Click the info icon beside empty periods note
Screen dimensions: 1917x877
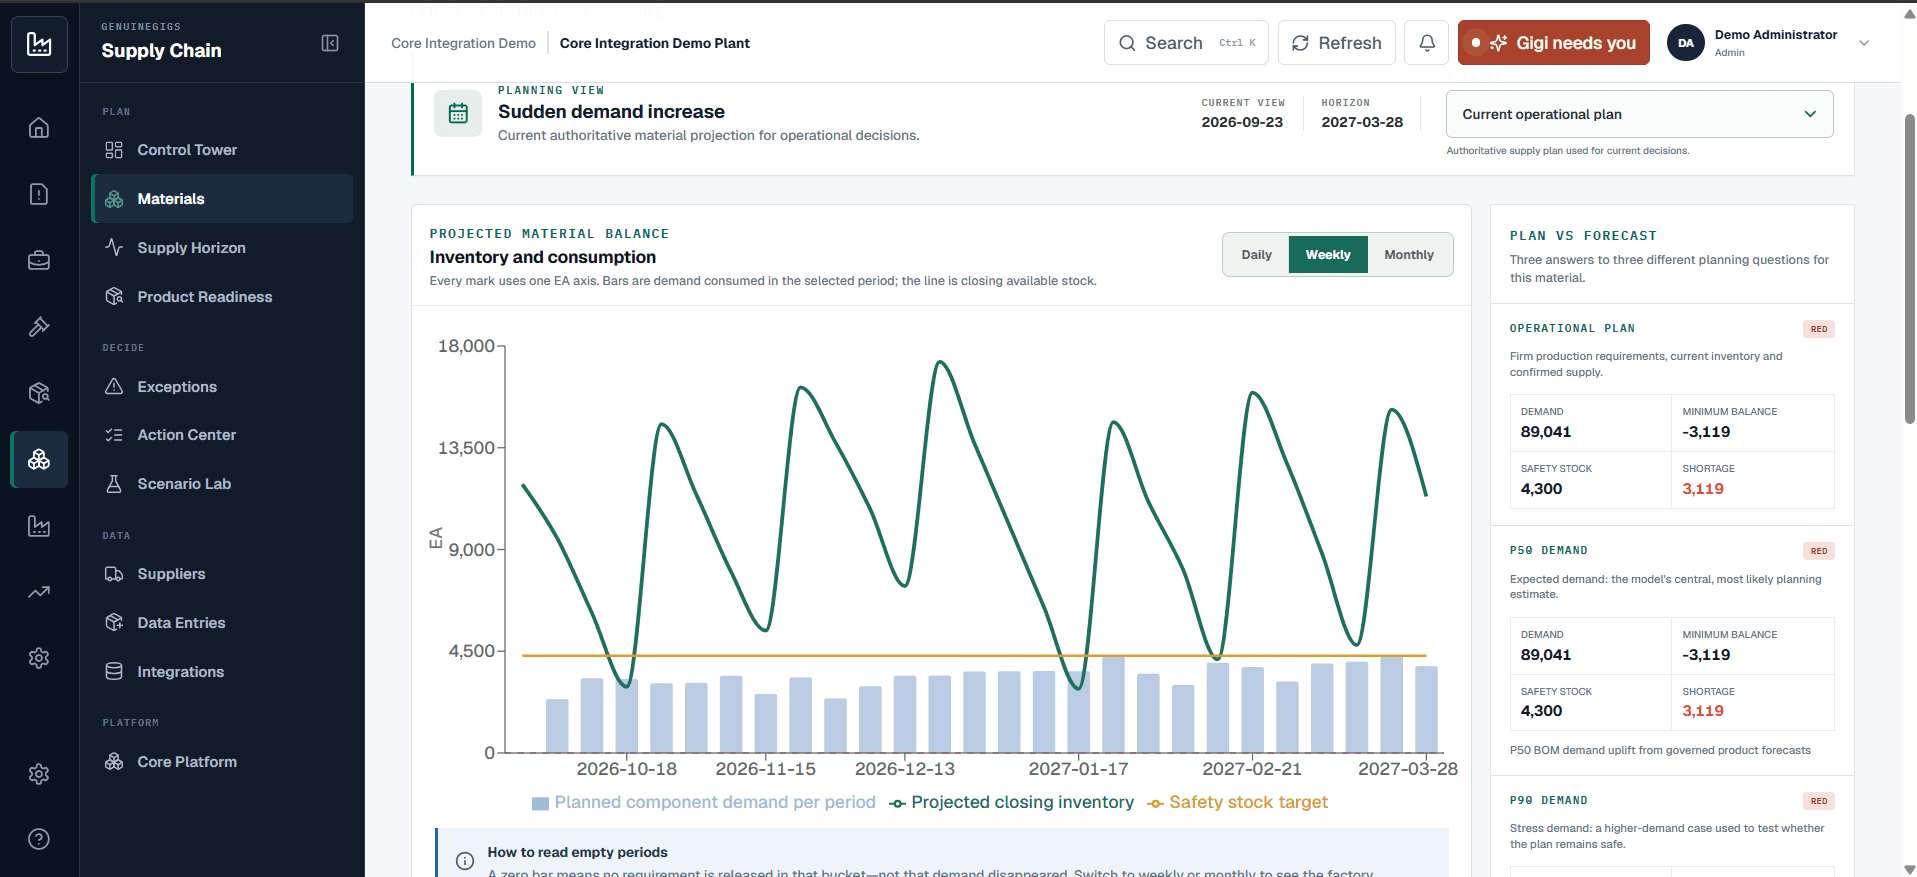pyautogui.click(x=465, y=861)
